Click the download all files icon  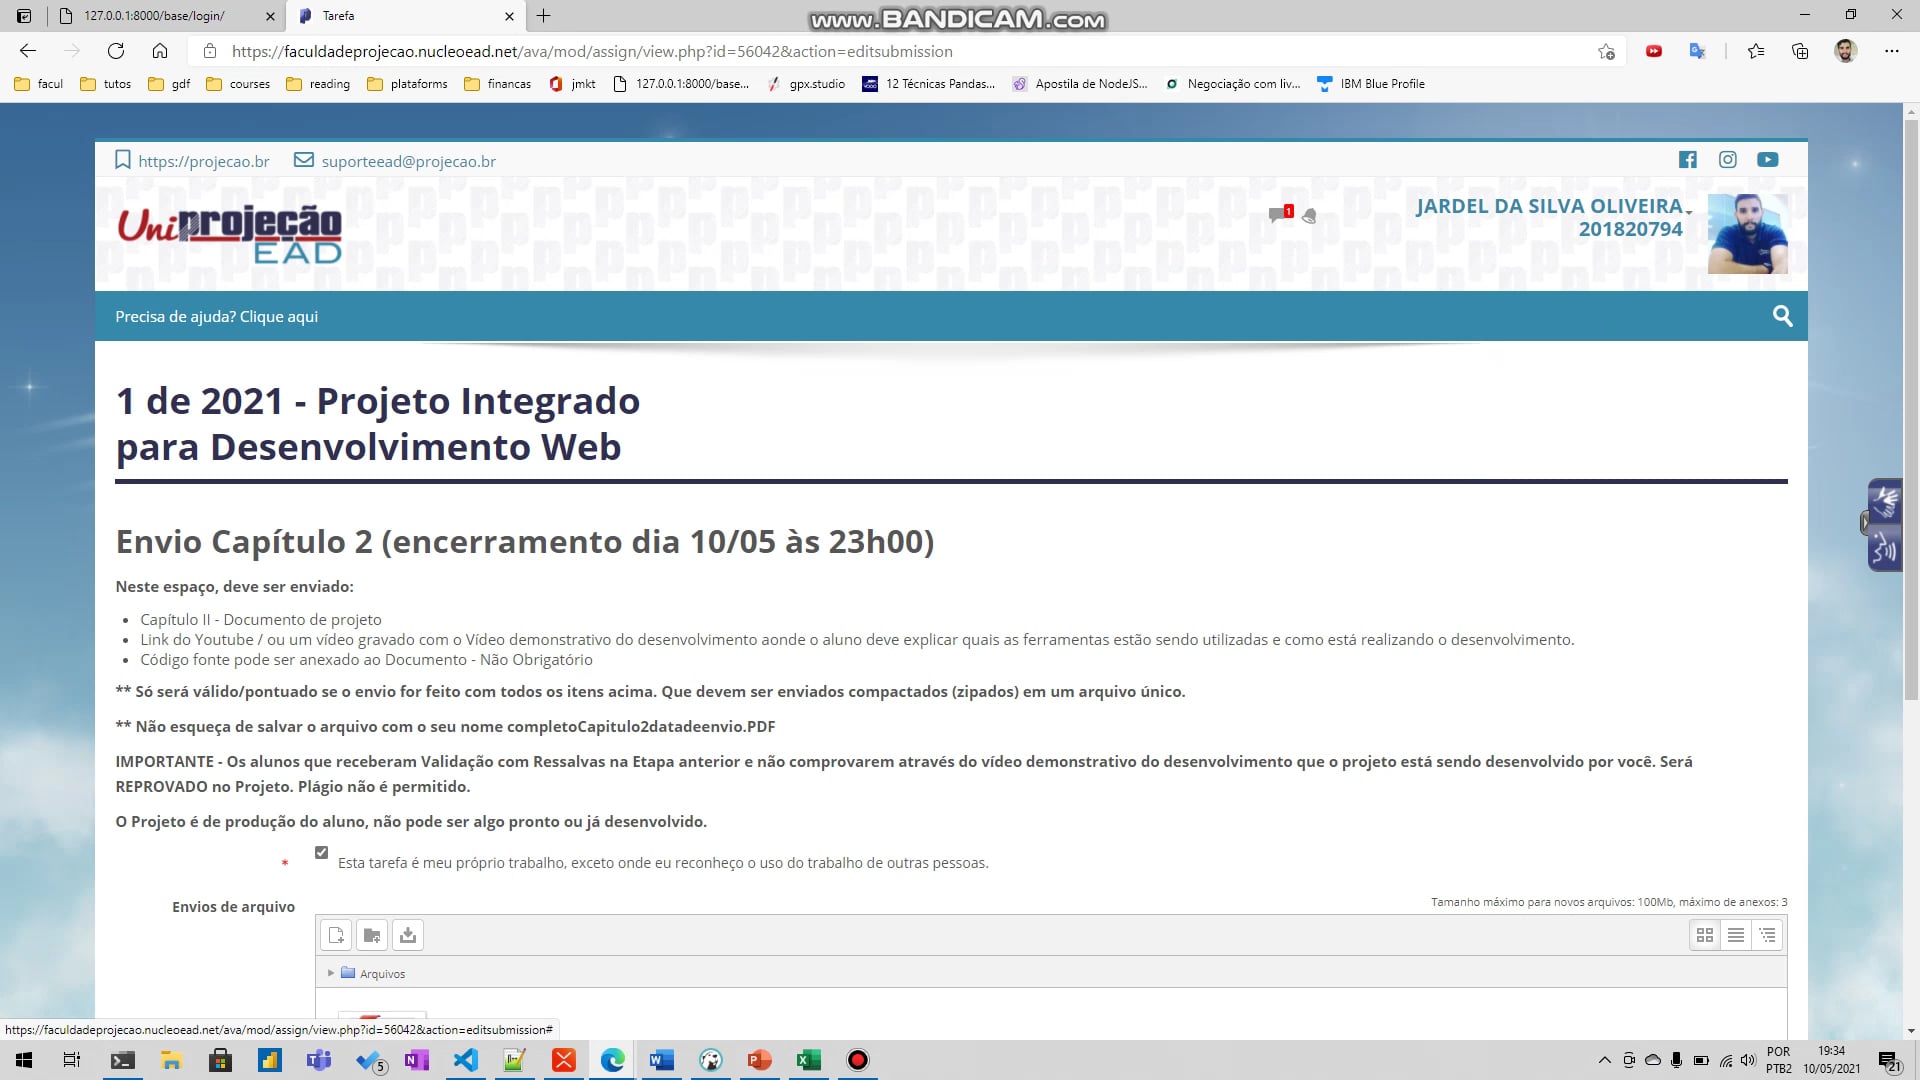407,935
